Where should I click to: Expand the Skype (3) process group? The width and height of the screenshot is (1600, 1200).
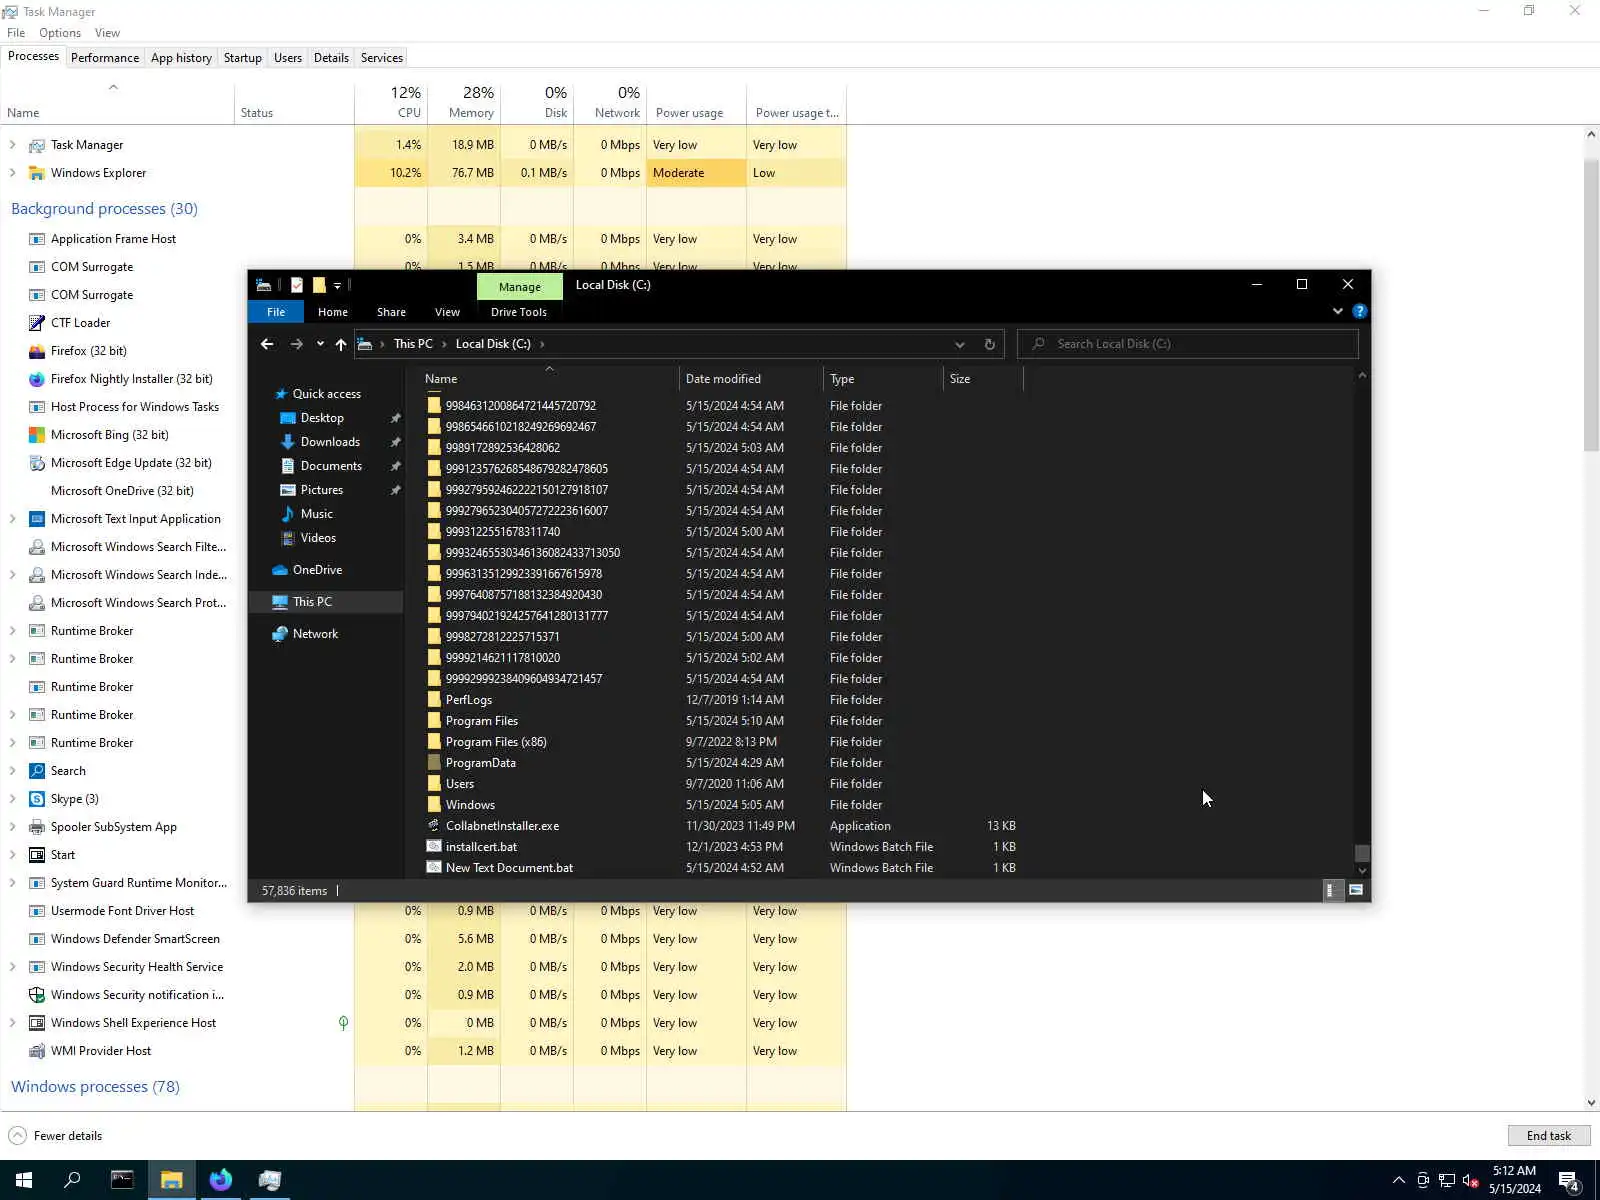[13, 799]
